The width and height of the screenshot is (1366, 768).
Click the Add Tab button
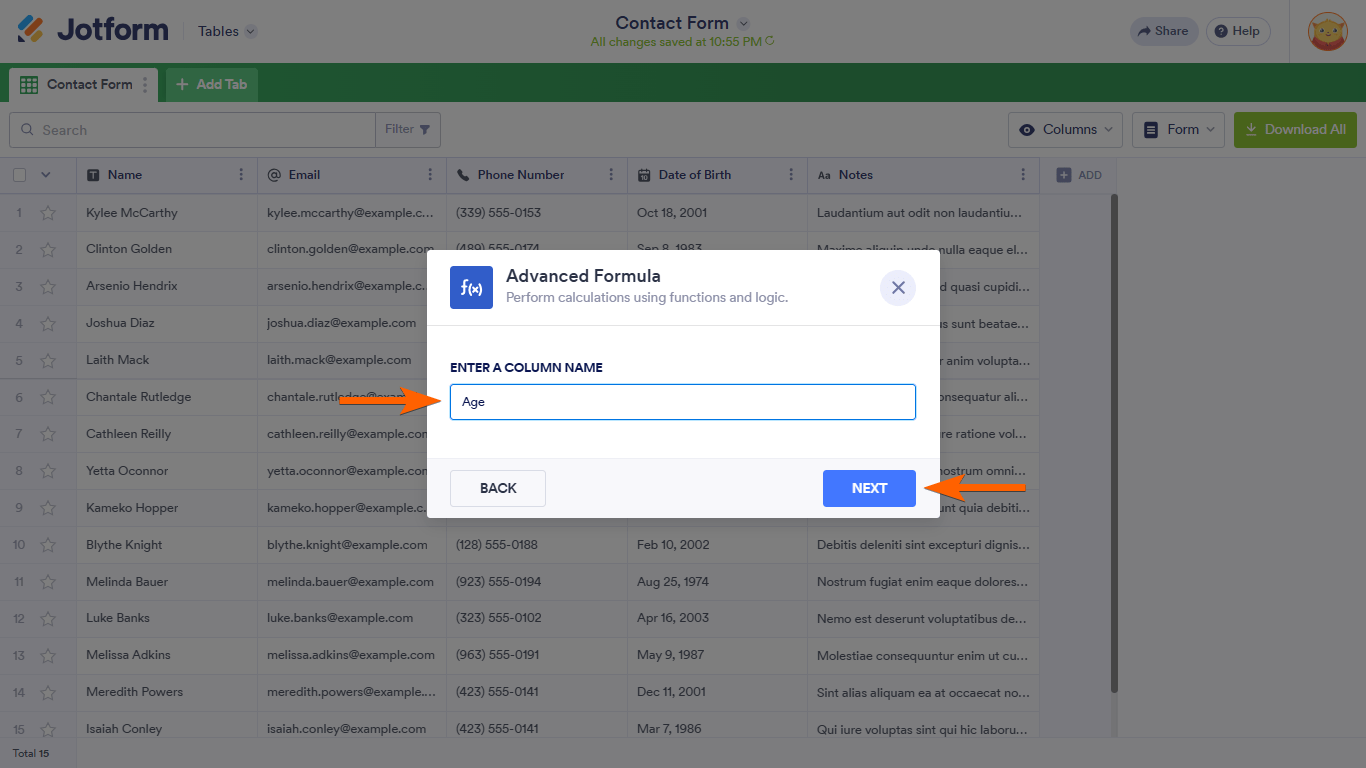click(212, 85)
